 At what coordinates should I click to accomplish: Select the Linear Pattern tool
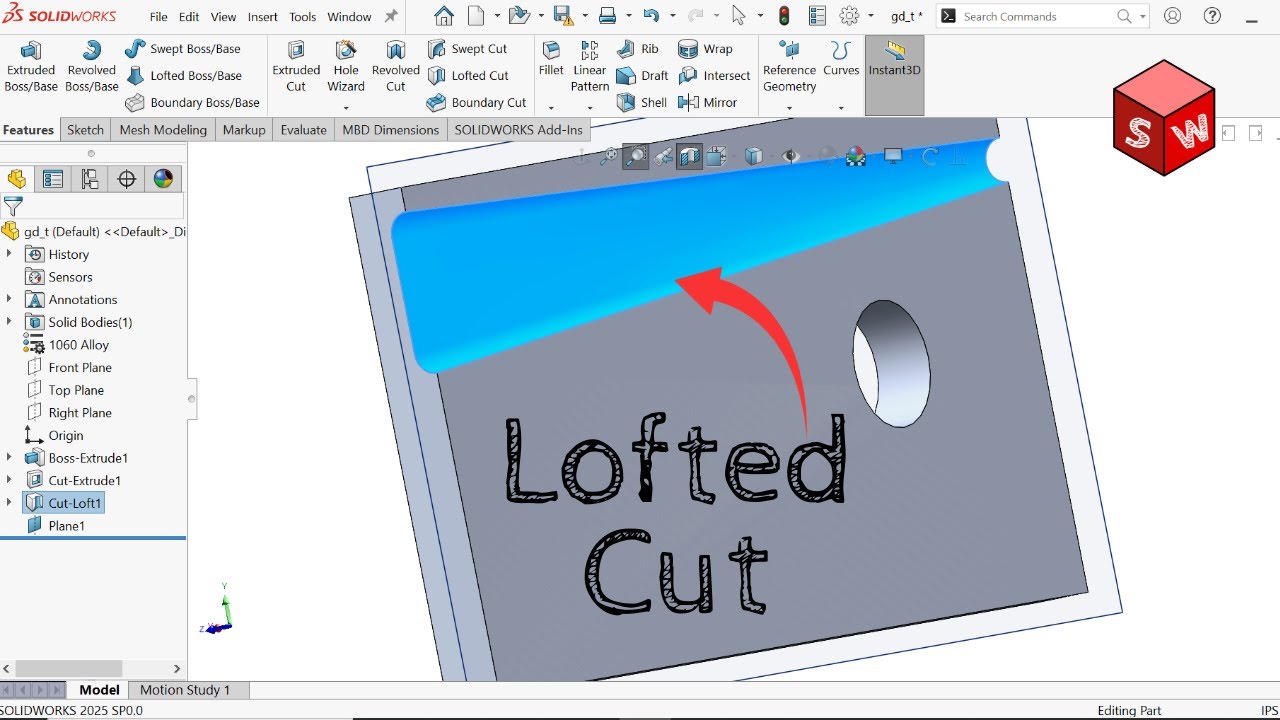coord(590,66)
